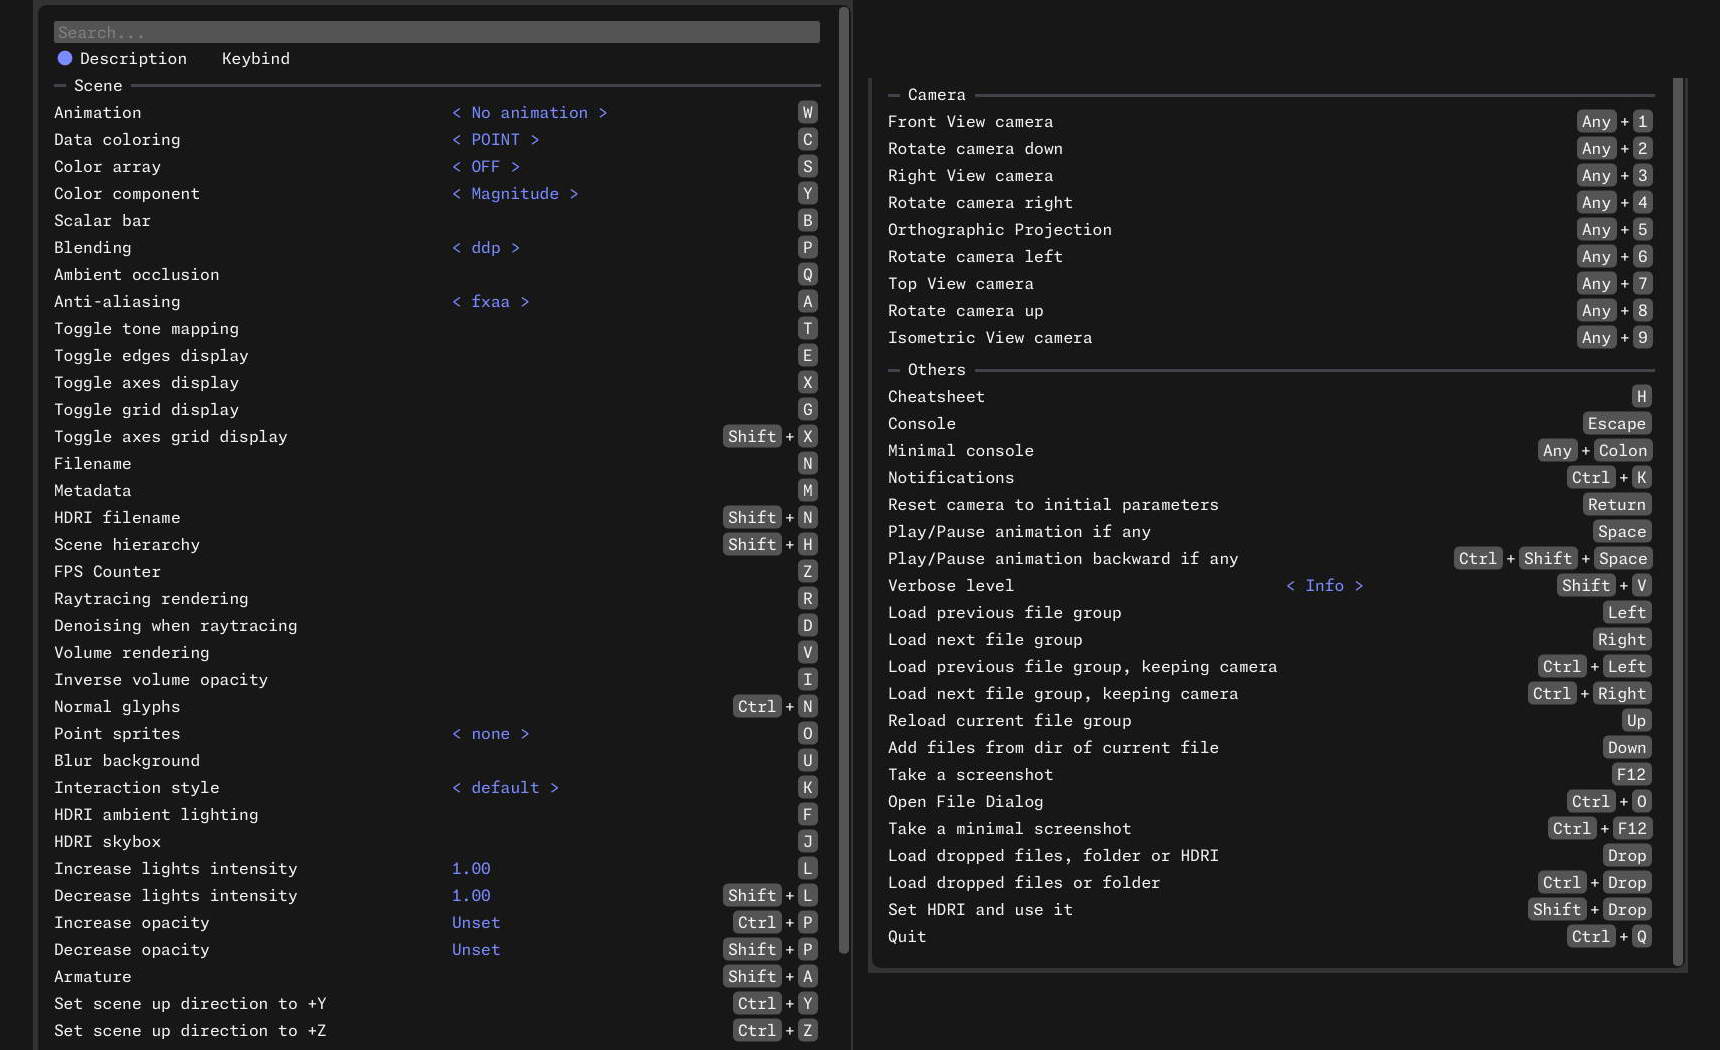This screenshot has width=1720, height=1050.
Task: Click the Z key badge for FPS Counter
Action: [808, 572]
